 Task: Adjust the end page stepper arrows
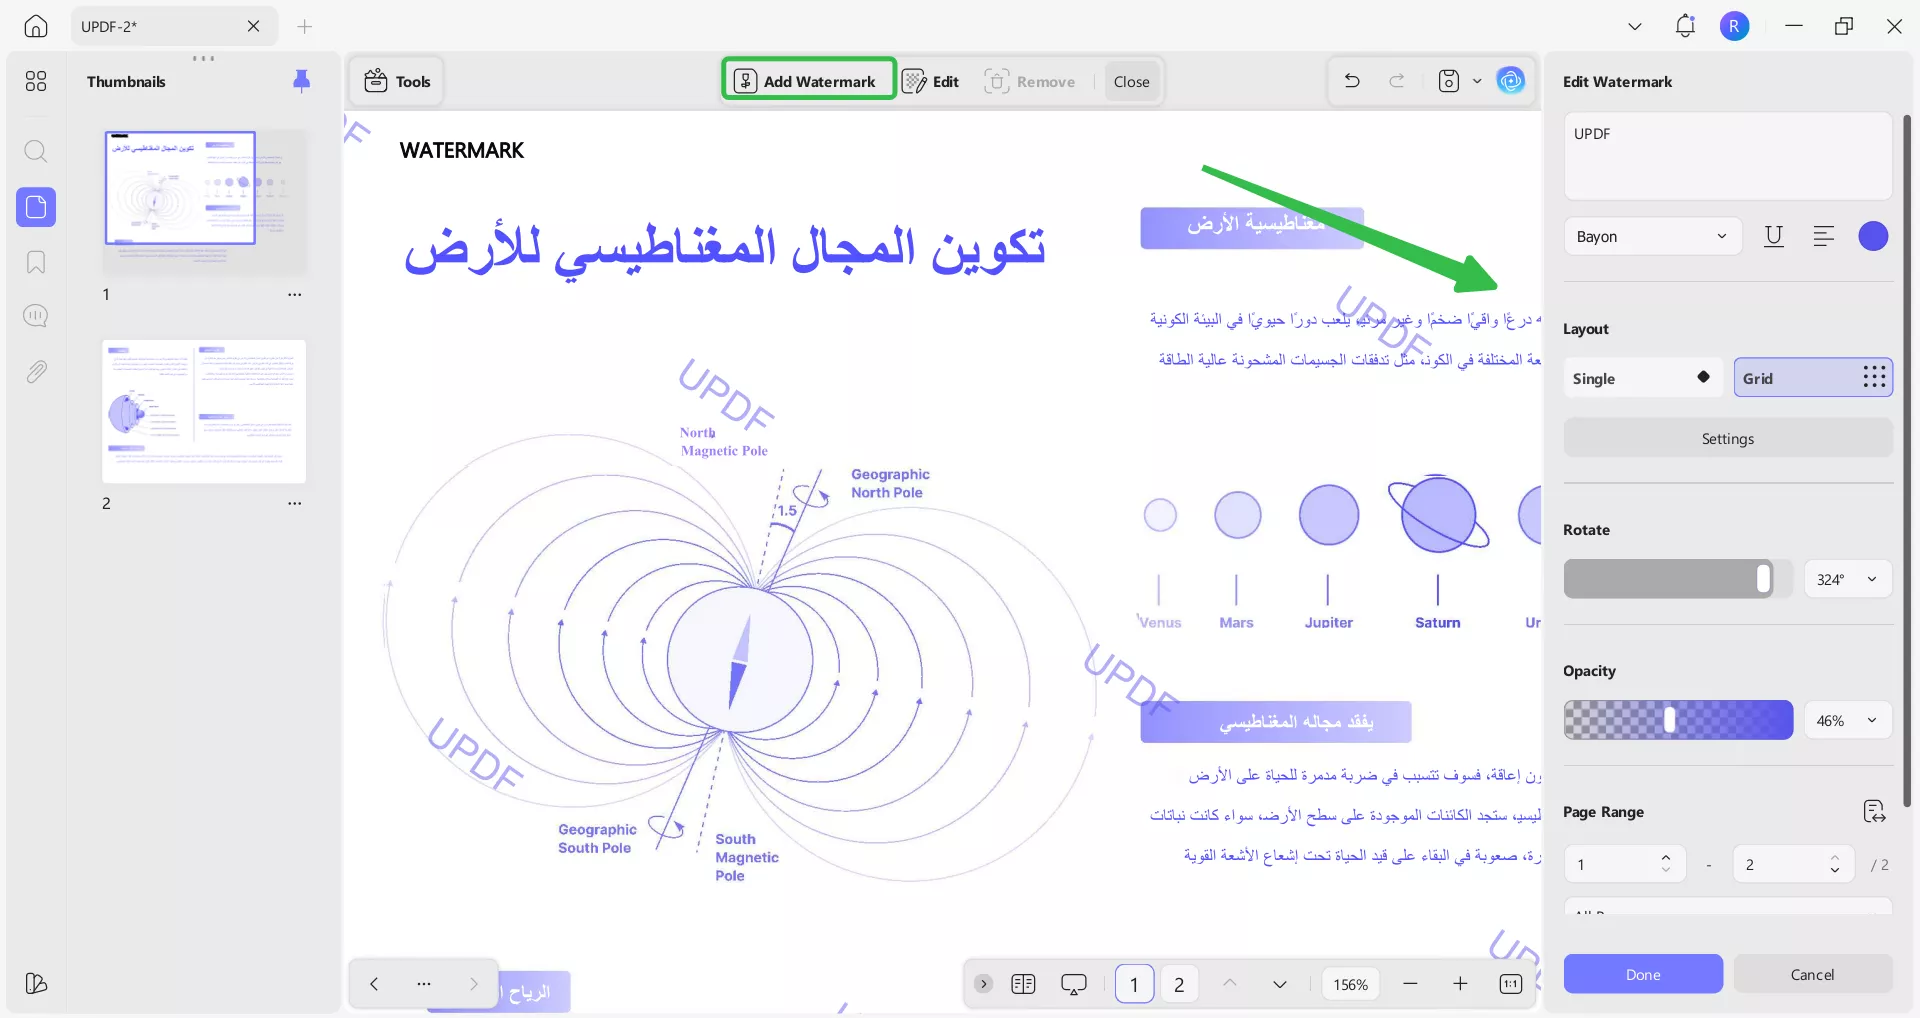pyautogui.click(x=1835, y=864)
